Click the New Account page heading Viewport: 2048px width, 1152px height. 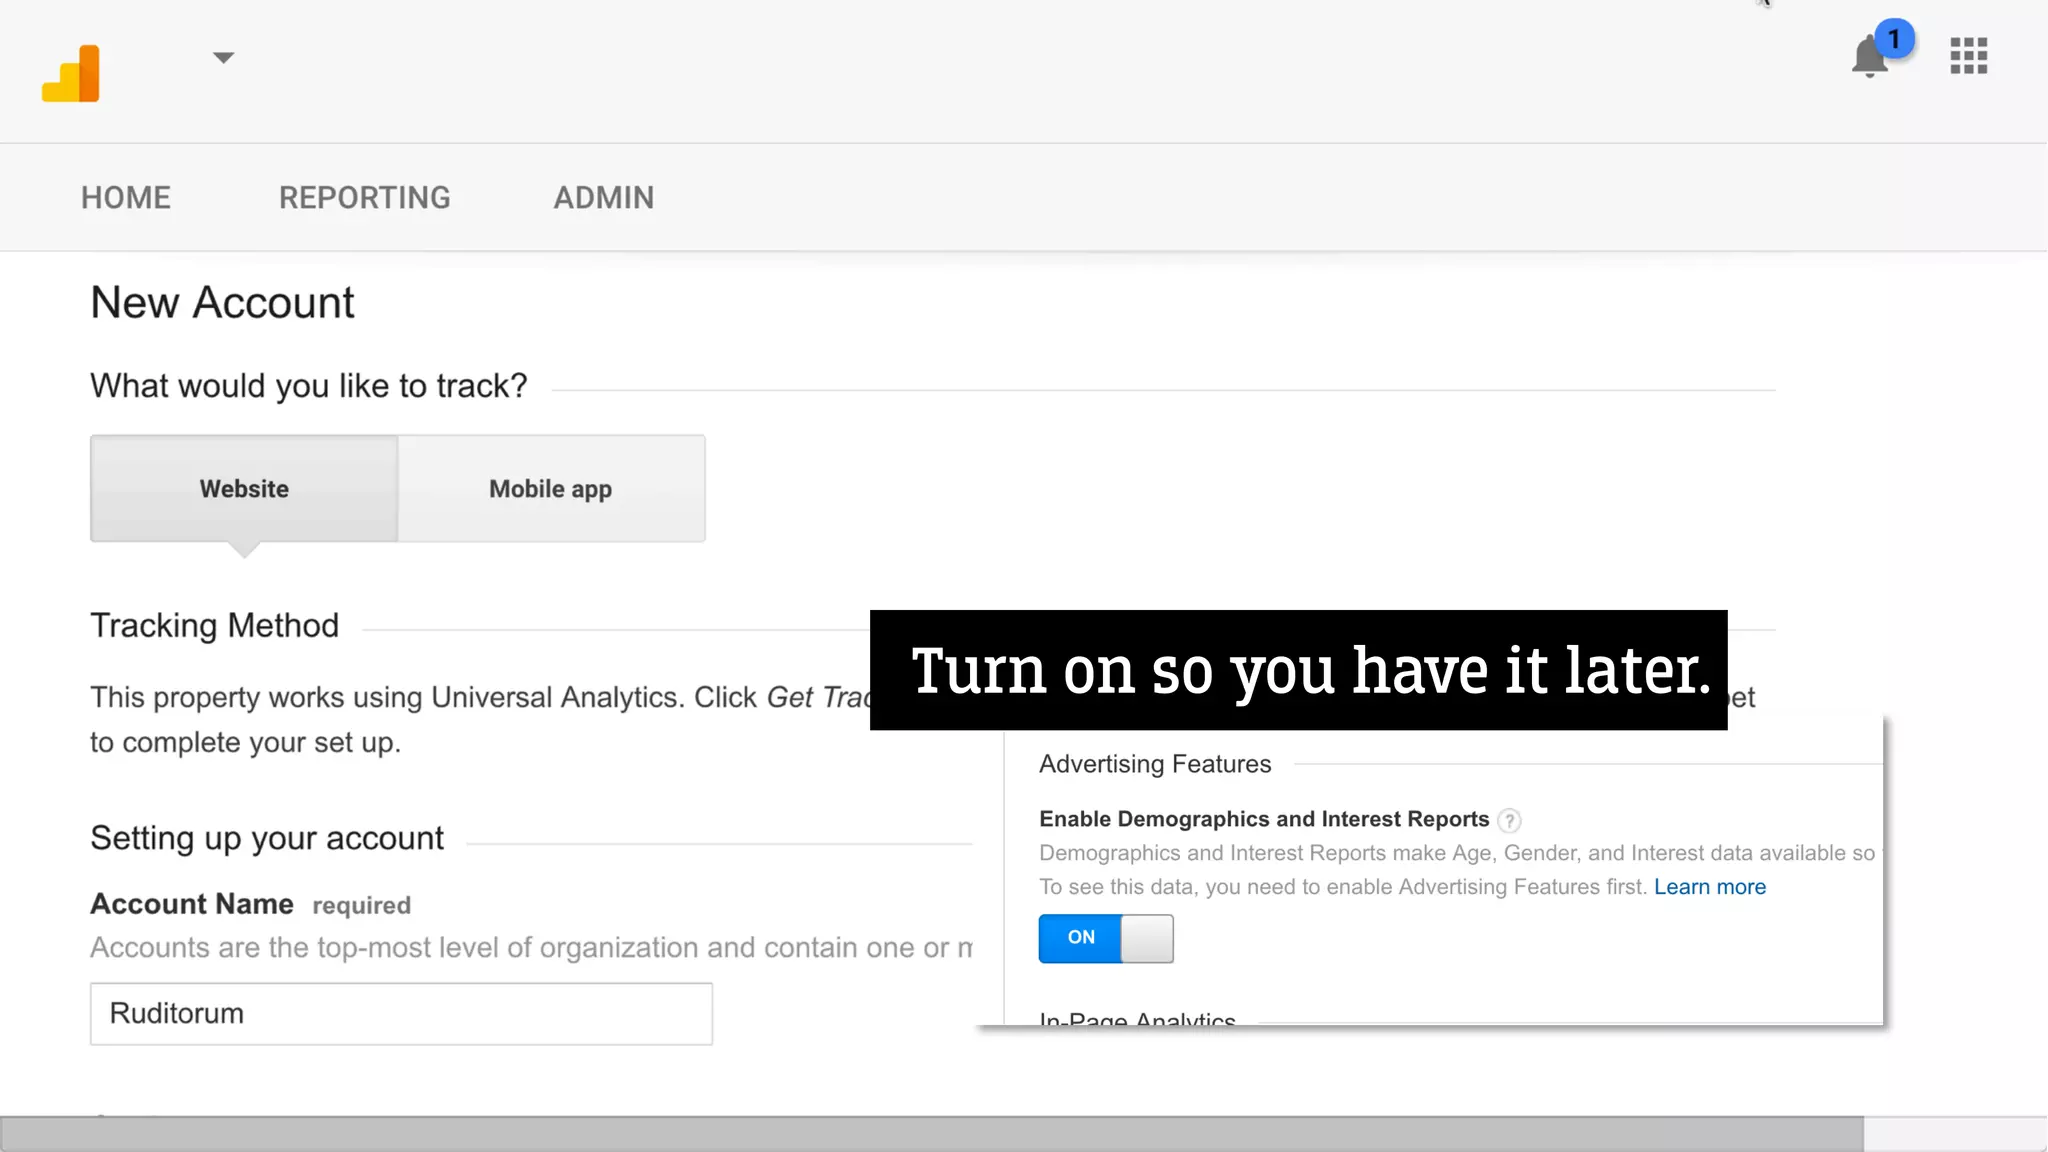(222, 303)
